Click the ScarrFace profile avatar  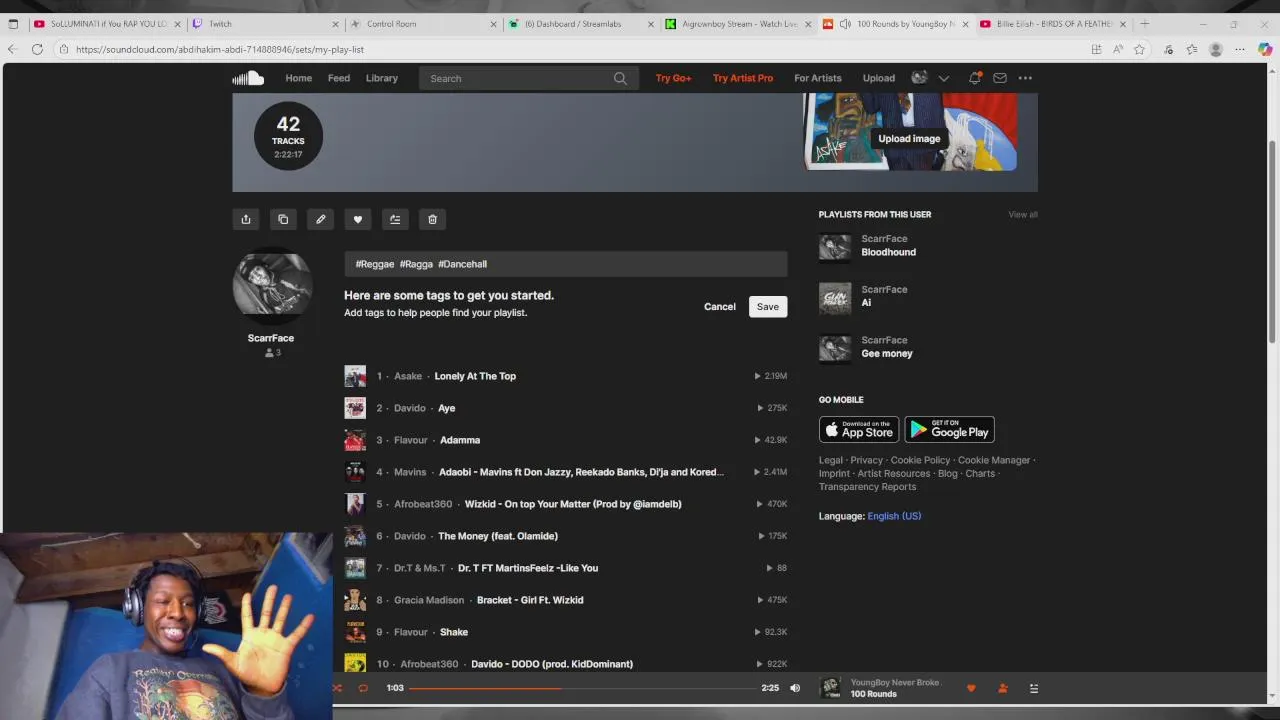272,287
